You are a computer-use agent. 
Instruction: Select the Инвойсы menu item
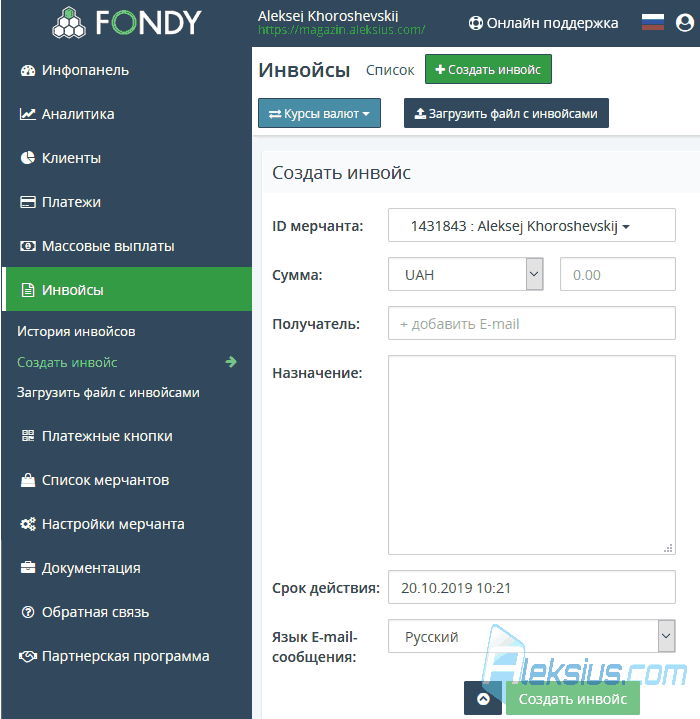127,289
